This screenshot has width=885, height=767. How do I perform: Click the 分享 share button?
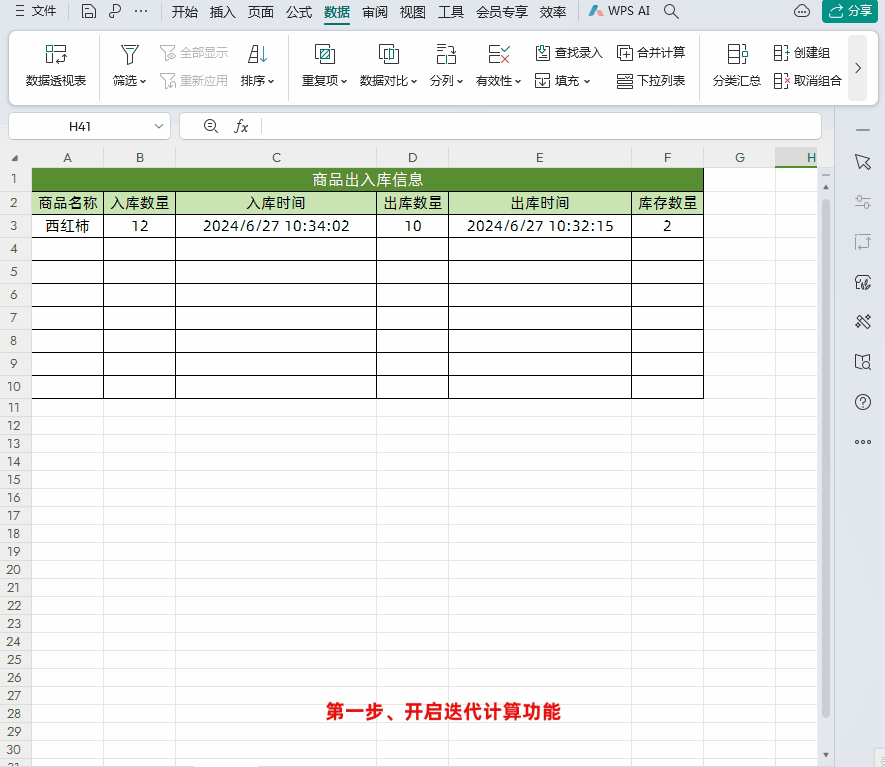pos(850,11)
